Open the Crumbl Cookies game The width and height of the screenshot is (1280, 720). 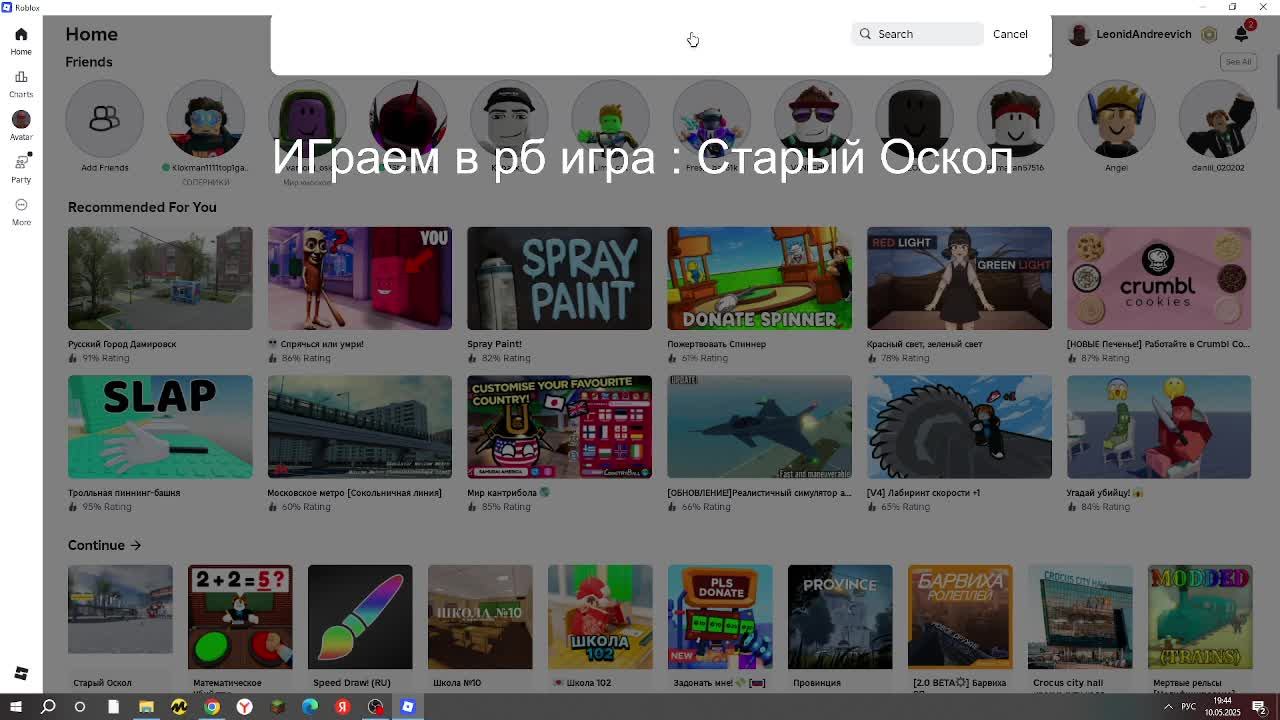[1159, 278]
